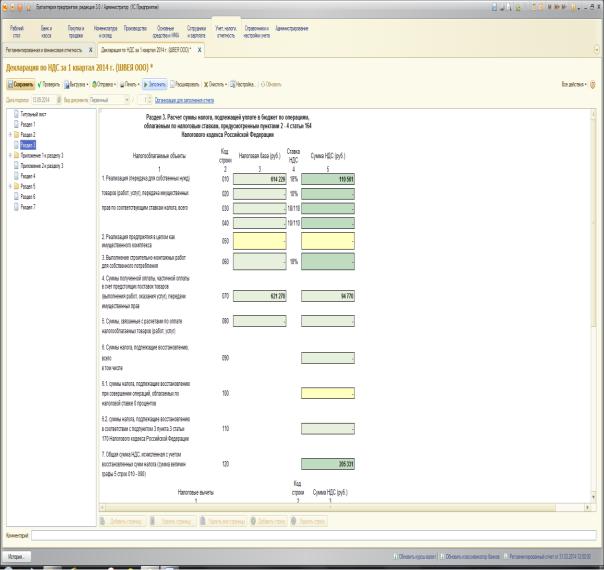Expand the Раздел 2 folder node
This screenshot has height=570, width=604.
pos(10,134)
